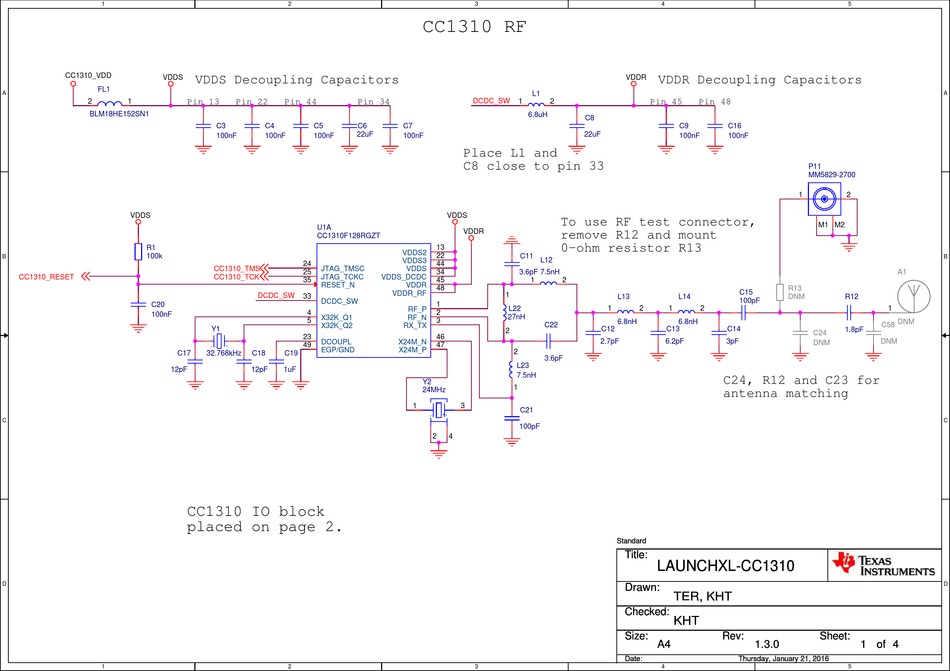Click the 24MHz crystal Y2 symbol
Viewport: 950px width, 671px height.
tap(437, 409)
